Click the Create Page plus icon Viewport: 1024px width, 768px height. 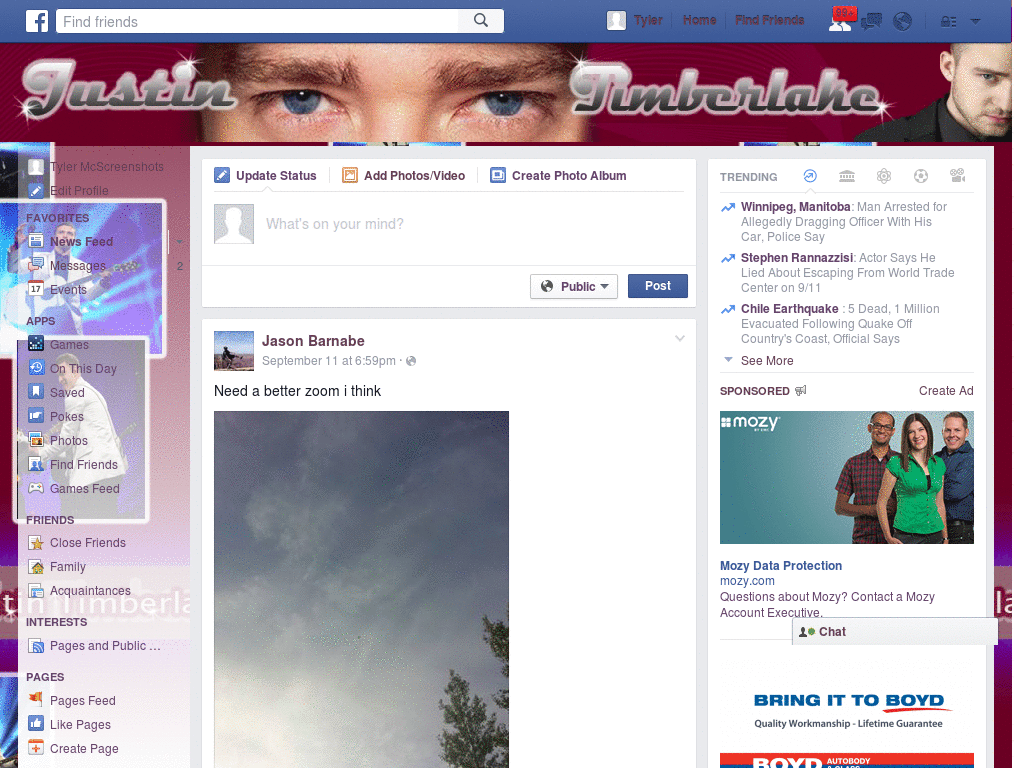[36, 748]
